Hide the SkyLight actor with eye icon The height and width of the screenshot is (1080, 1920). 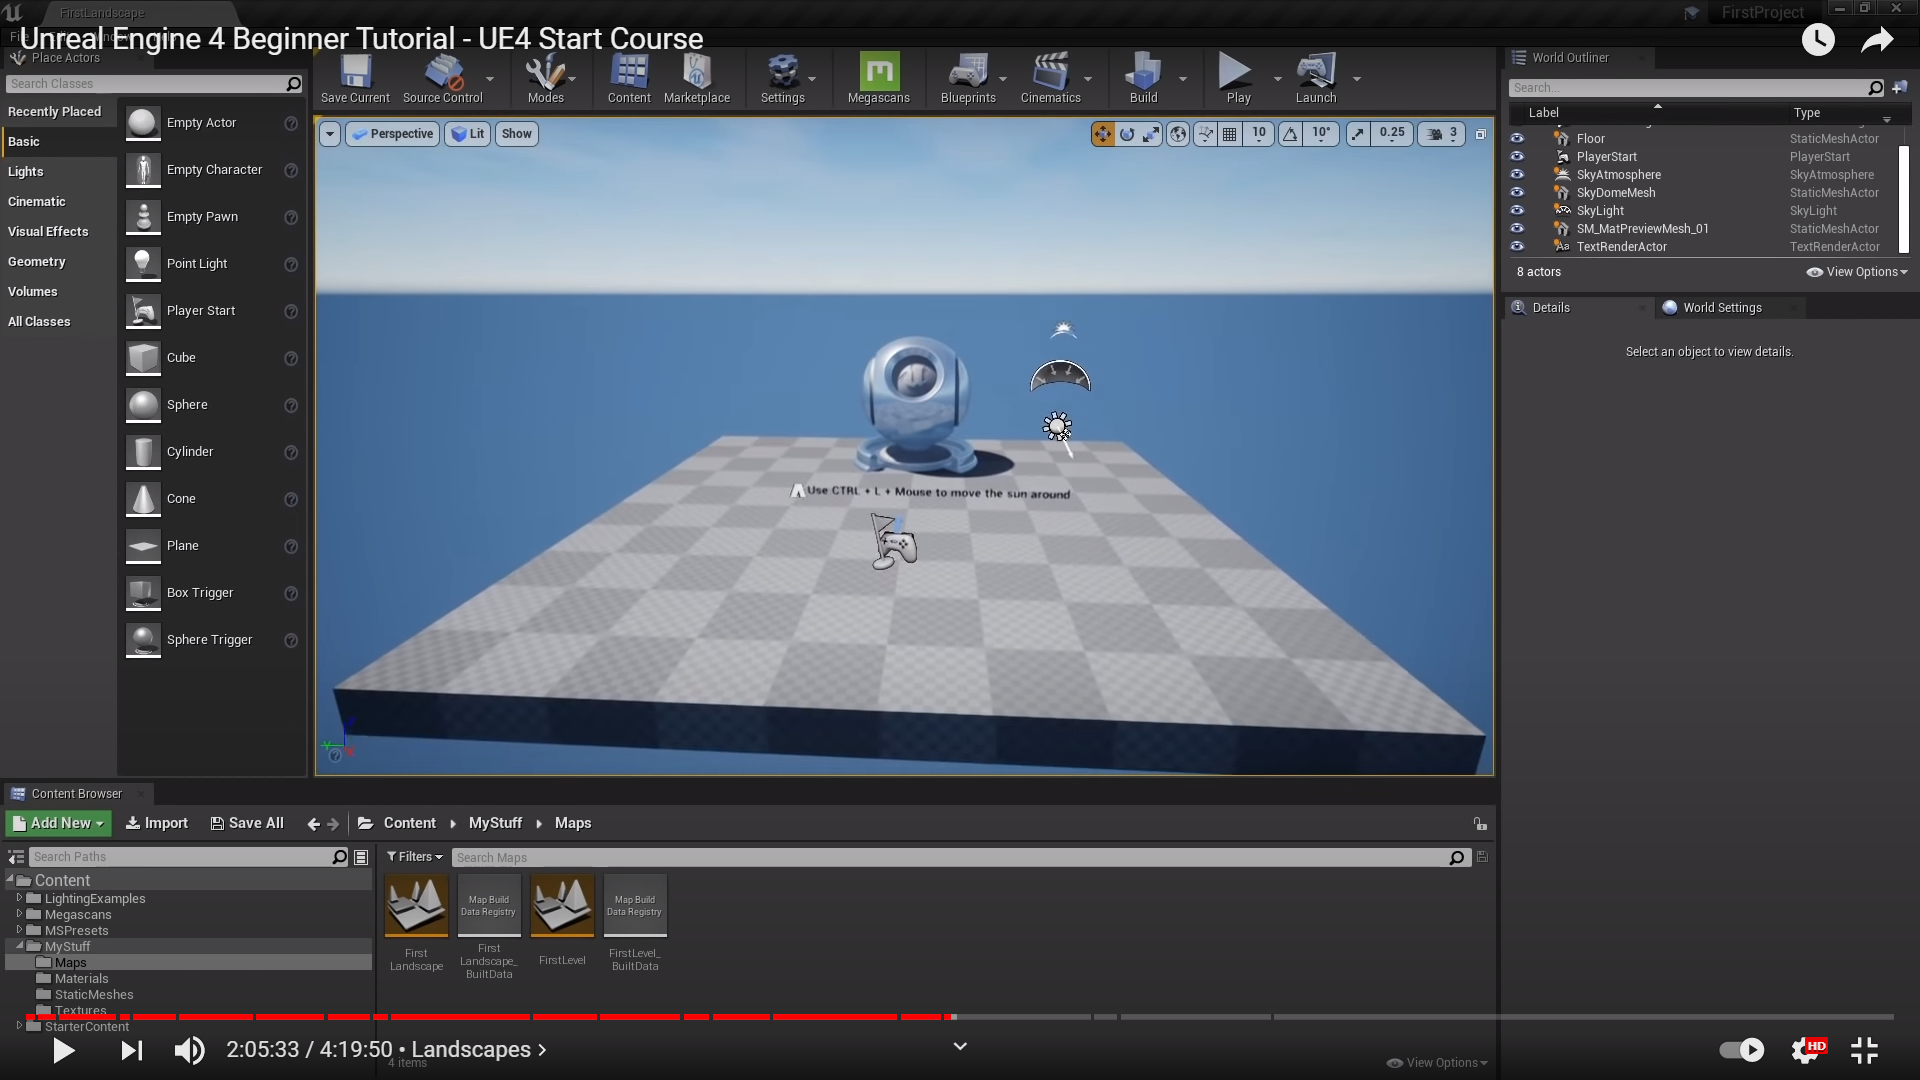pos(1517,211)
